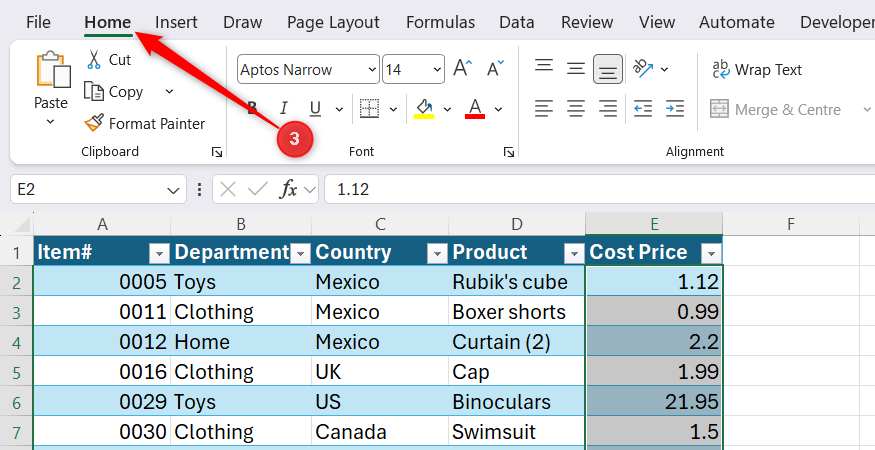The height and width of the screenshot is (450, 875).
Task: Align text left
Action: [x=544, y=108]
